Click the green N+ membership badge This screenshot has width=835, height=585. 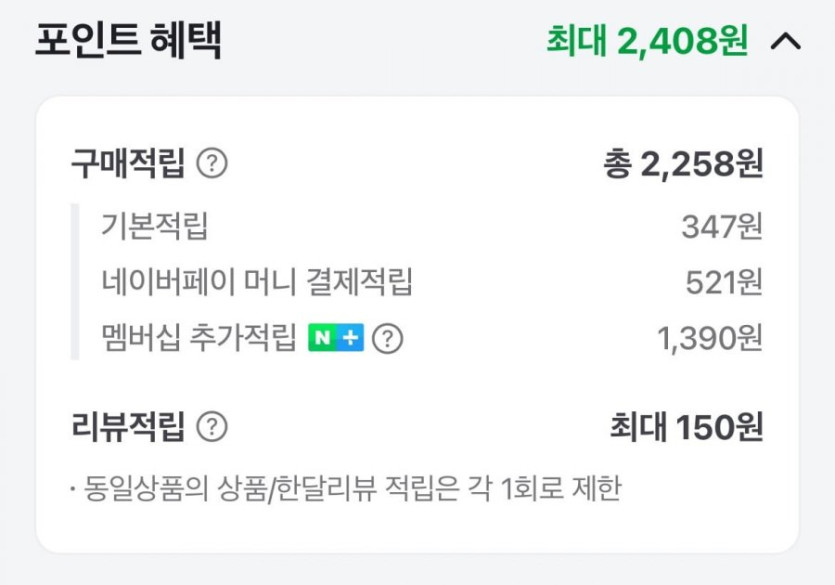pos(335,339)
